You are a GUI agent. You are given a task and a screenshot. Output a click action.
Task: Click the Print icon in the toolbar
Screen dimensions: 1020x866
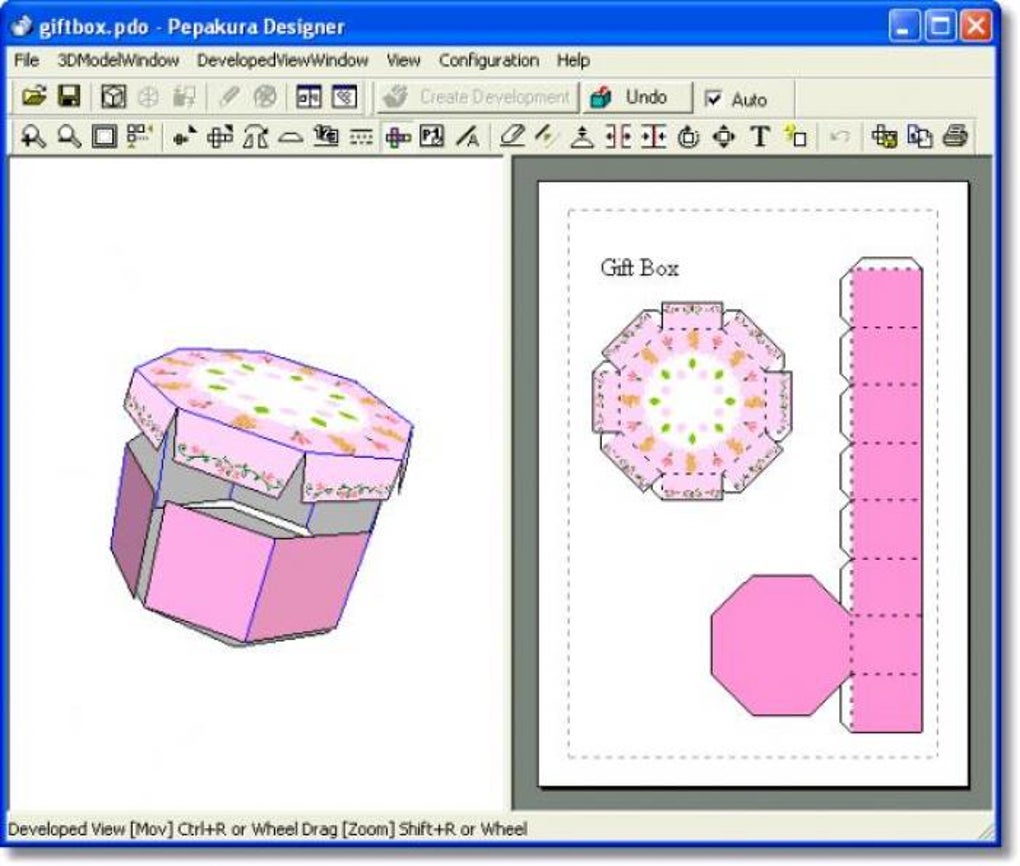955,137
